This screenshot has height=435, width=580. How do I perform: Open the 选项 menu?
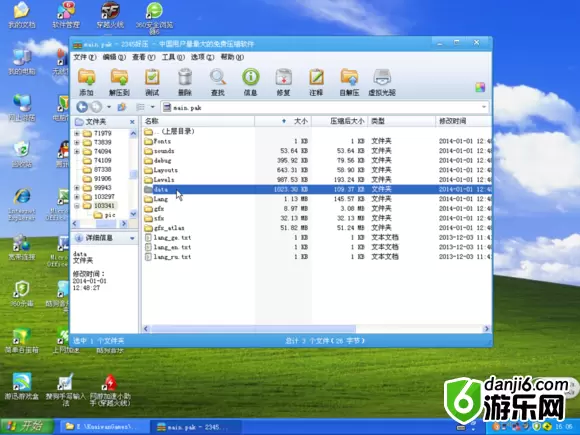pyautogui.click(x=202, y=57)
